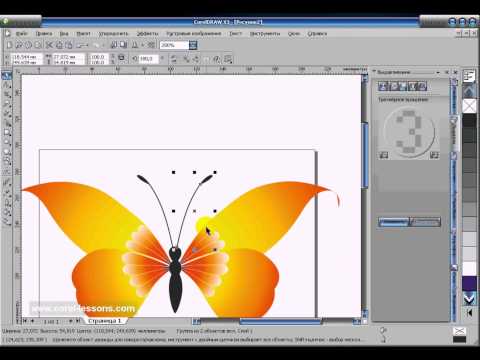480x360 pixels.
Task: Open the Fill tool flyout
Action: (x=6, y=212)
